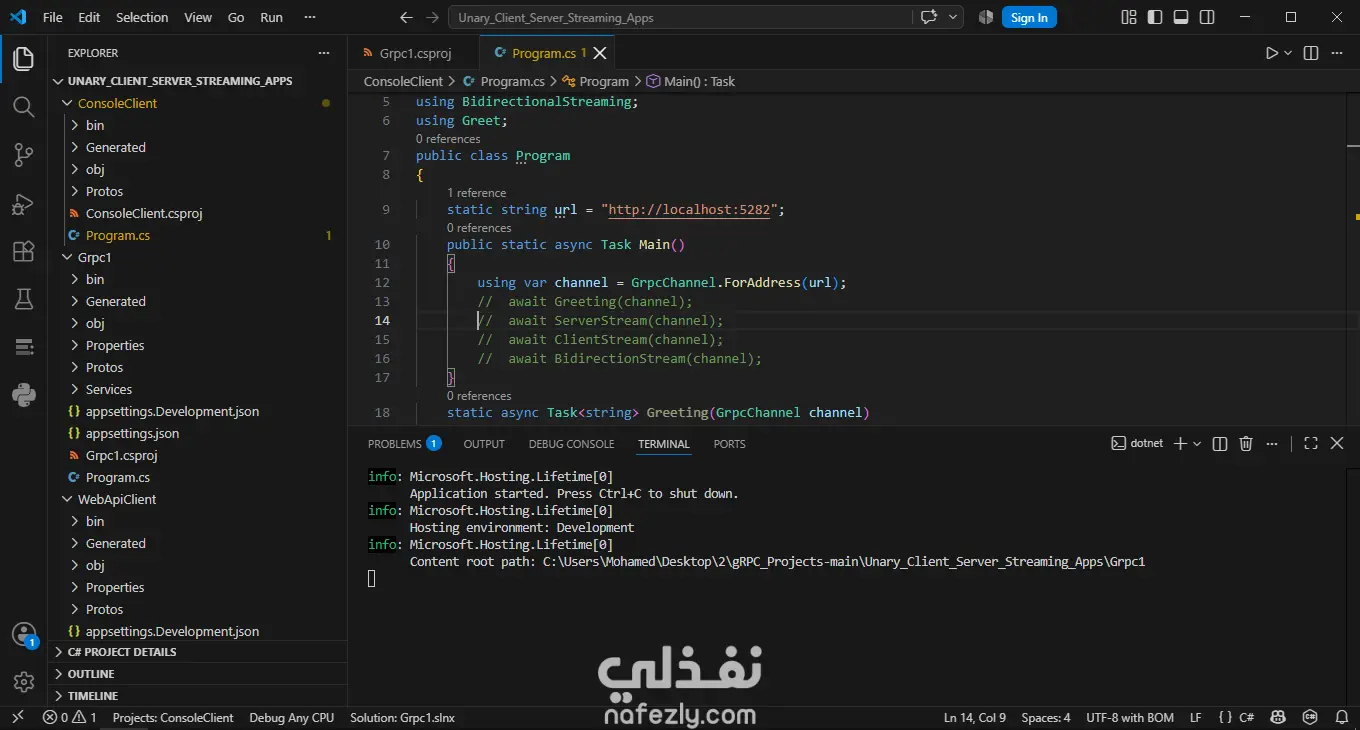This screenshot has width=1360, height=730.
Task: Open terminal panel ellipsis actions
Action: point(1270,443)
